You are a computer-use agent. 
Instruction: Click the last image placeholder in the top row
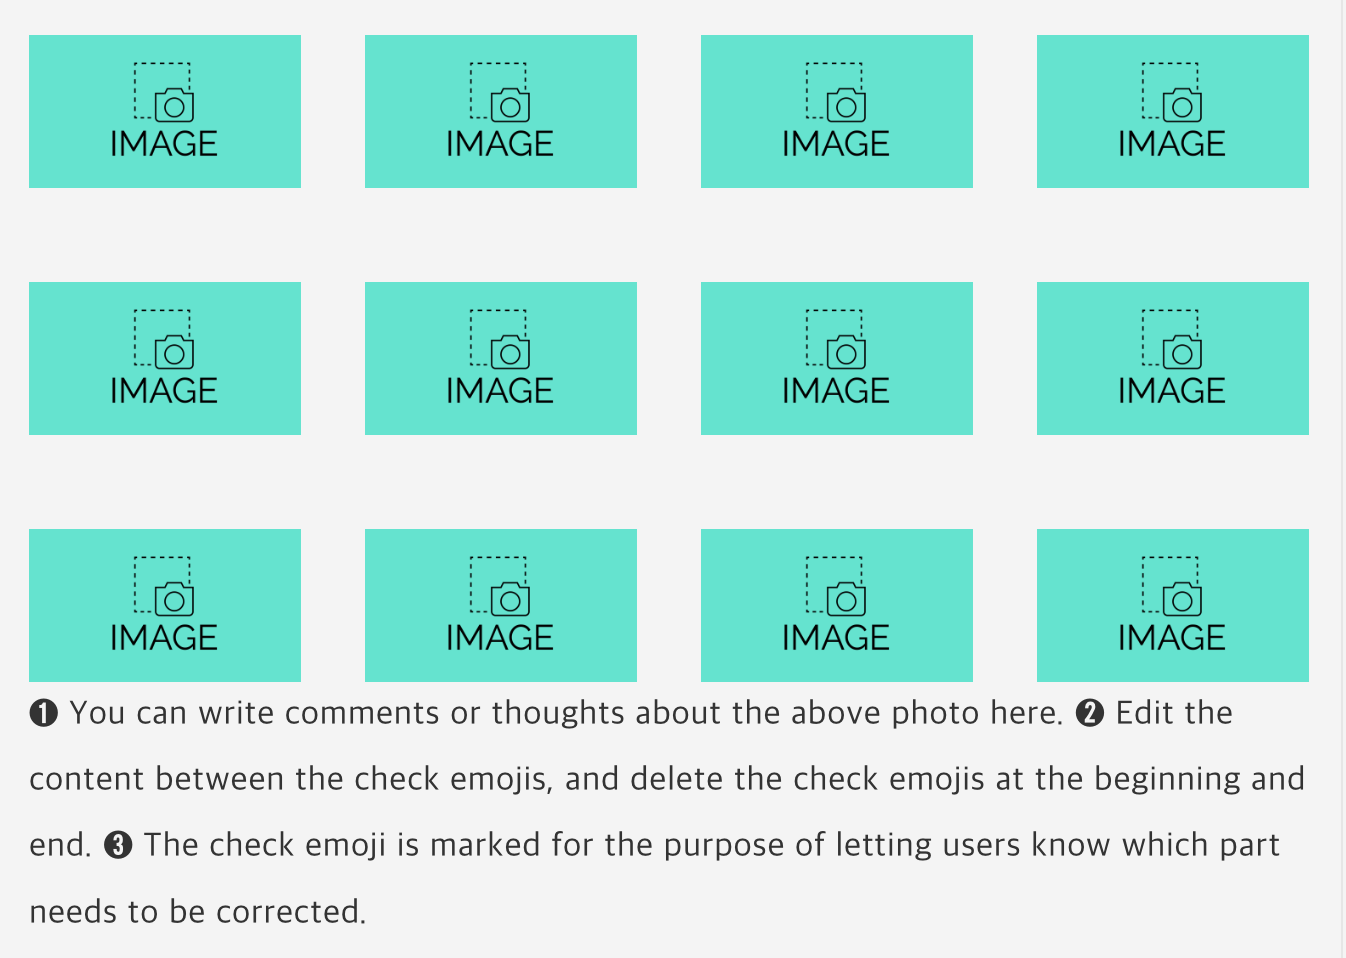pos(1173,111)
